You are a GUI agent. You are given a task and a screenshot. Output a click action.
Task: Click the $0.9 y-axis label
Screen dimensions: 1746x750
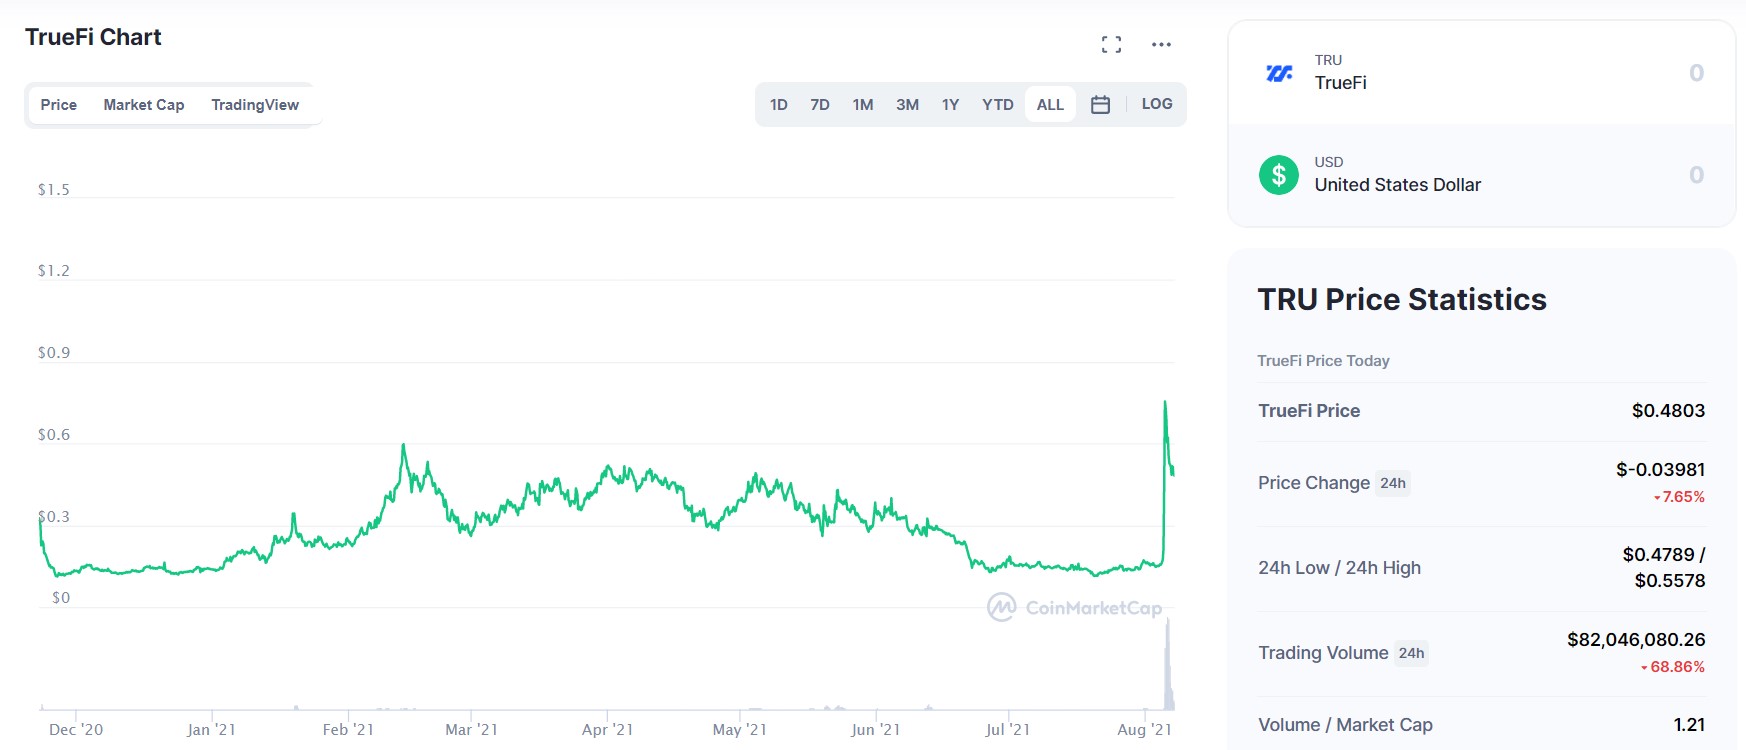[53, 352]
